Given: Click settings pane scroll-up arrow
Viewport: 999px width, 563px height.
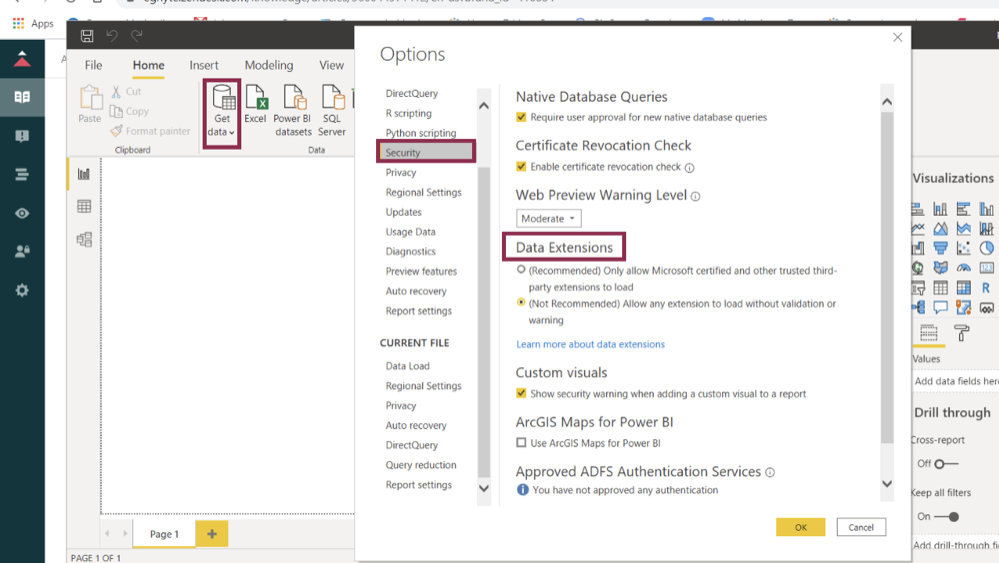Looking at the screenshot, I should point(887,102).
